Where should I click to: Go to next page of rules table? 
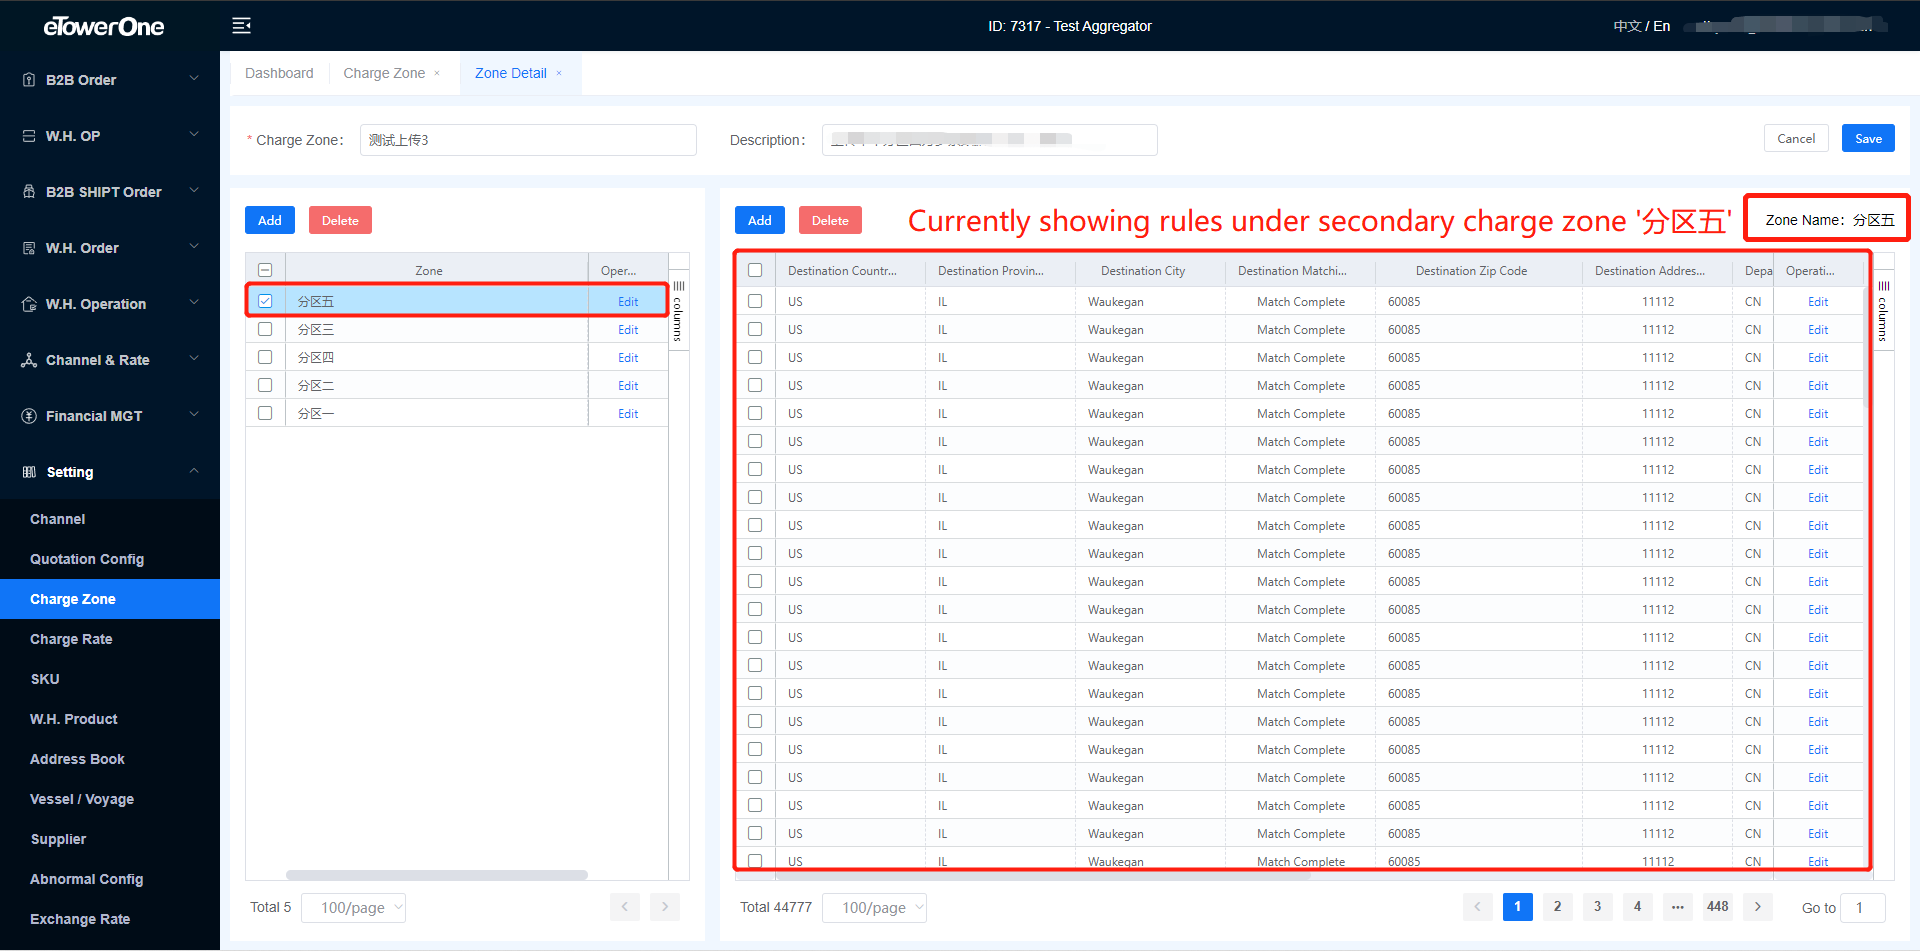1758,907
